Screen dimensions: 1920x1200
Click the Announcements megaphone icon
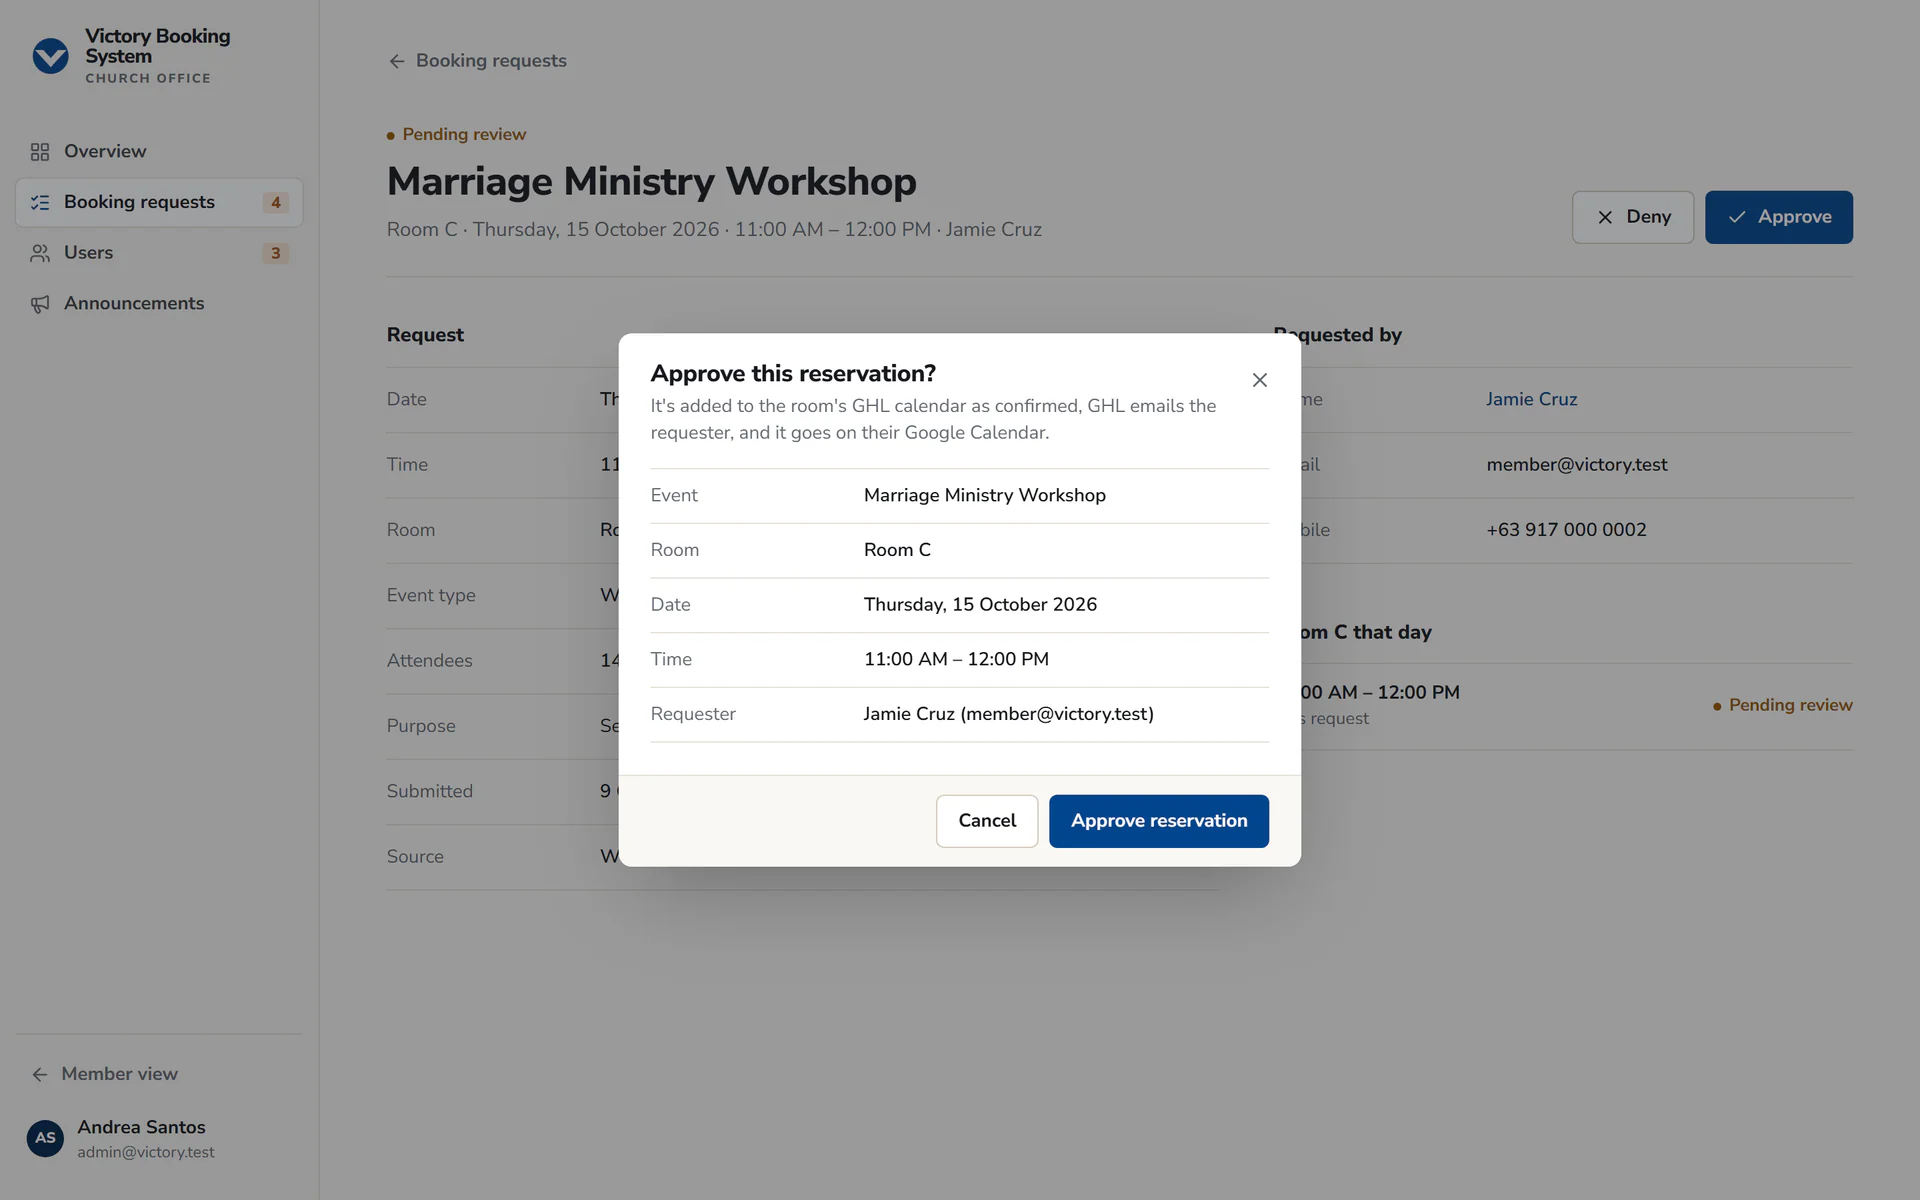click(40, 304)
